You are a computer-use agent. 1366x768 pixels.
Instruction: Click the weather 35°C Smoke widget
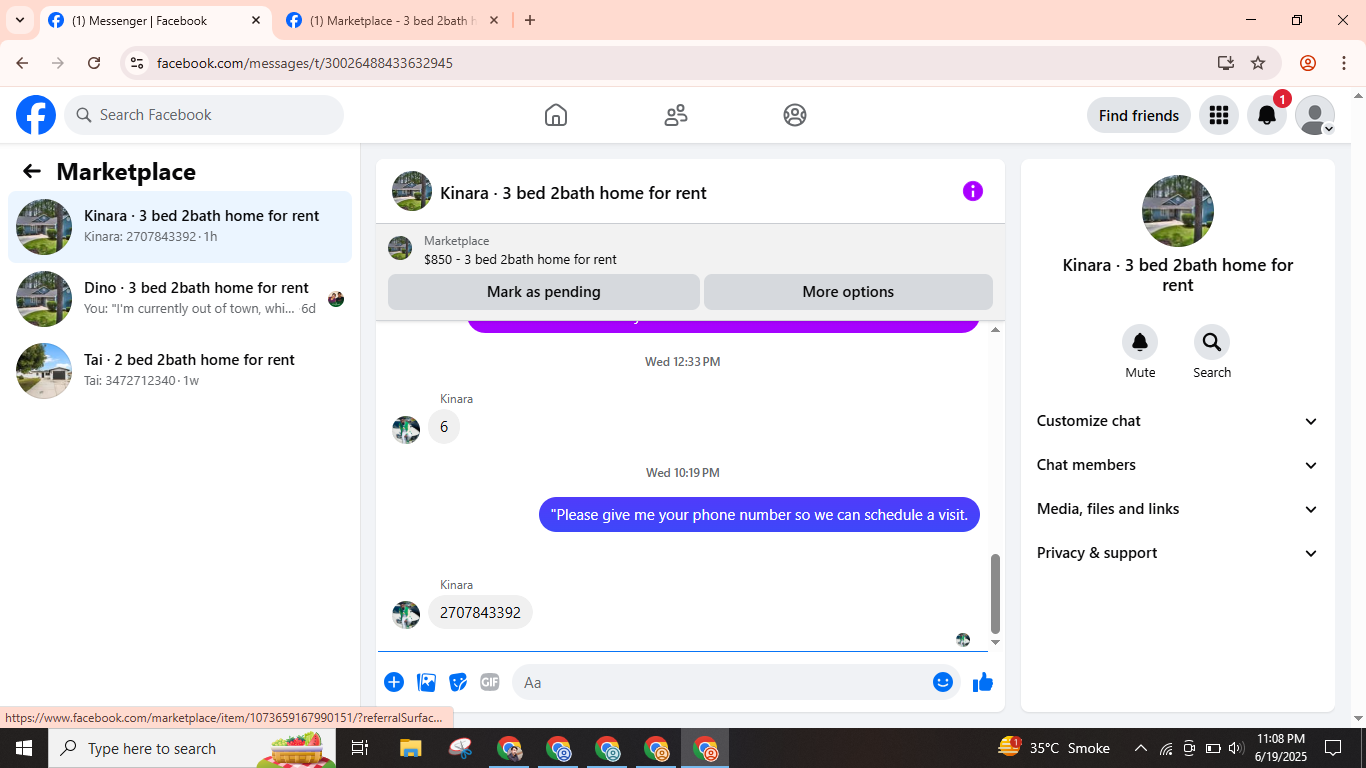point(1054,748)
